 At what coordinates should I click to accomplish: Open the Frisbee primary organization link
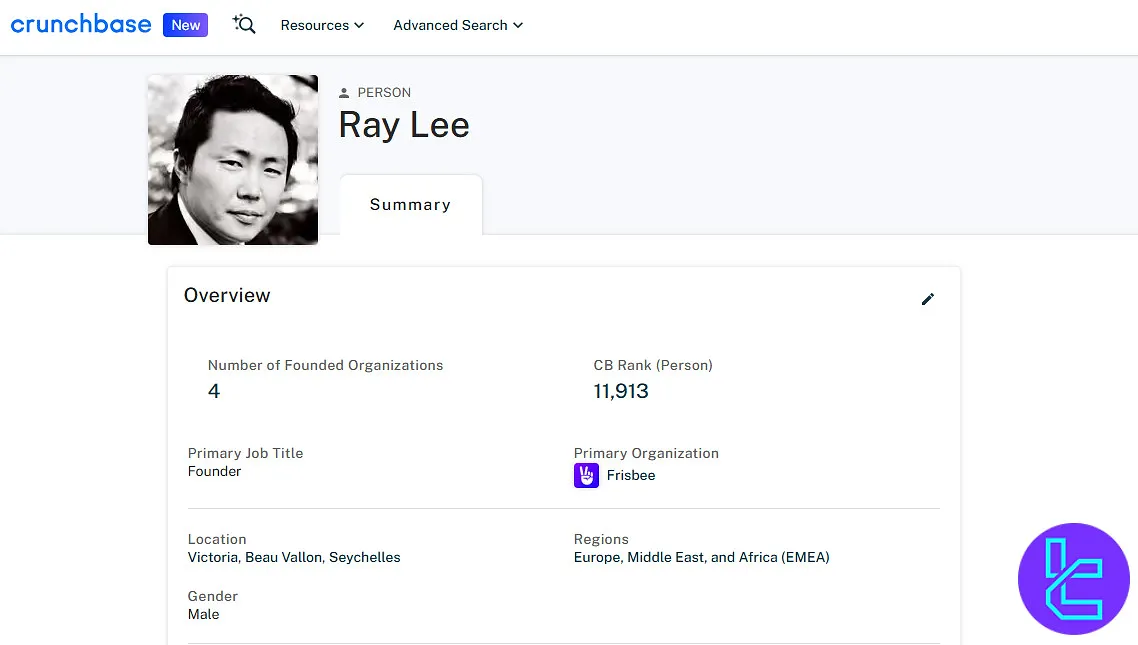(631, 476)
